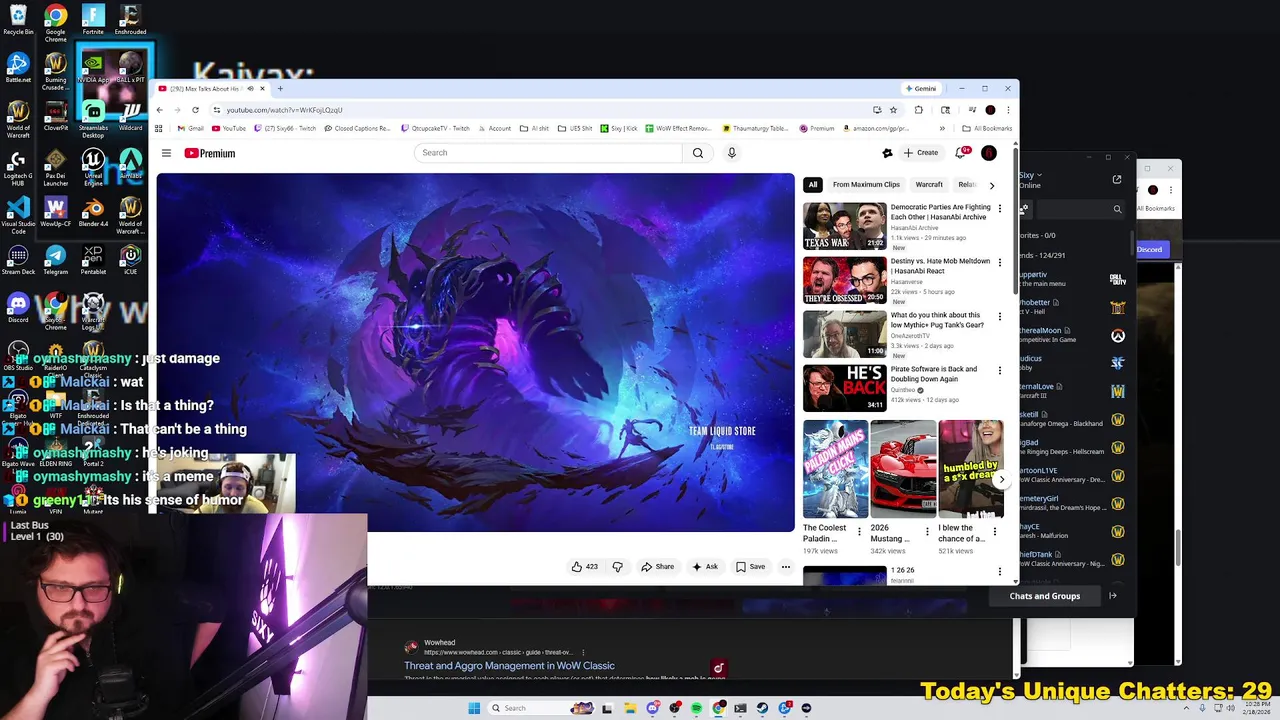
Task: Show next filter chips with arrow
Action: 992,185
